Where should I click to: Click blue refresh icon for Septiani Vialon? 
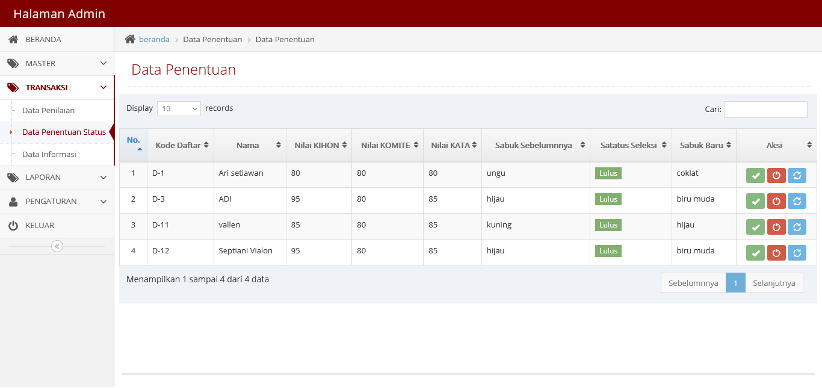pos(797,253)
